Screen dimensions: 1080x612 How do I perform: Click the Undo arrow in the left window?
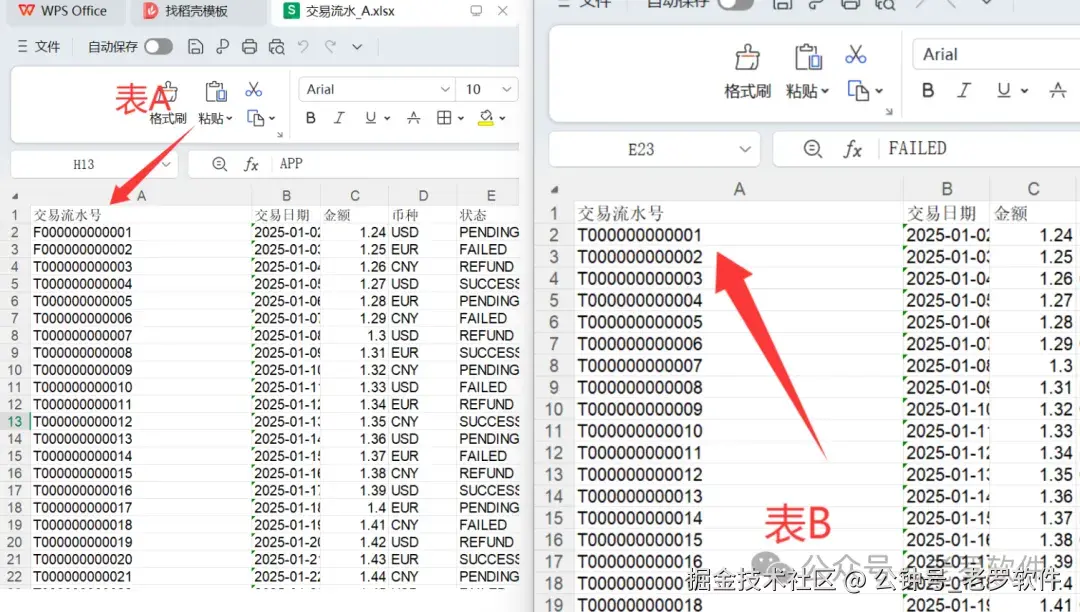click(303, 47)
